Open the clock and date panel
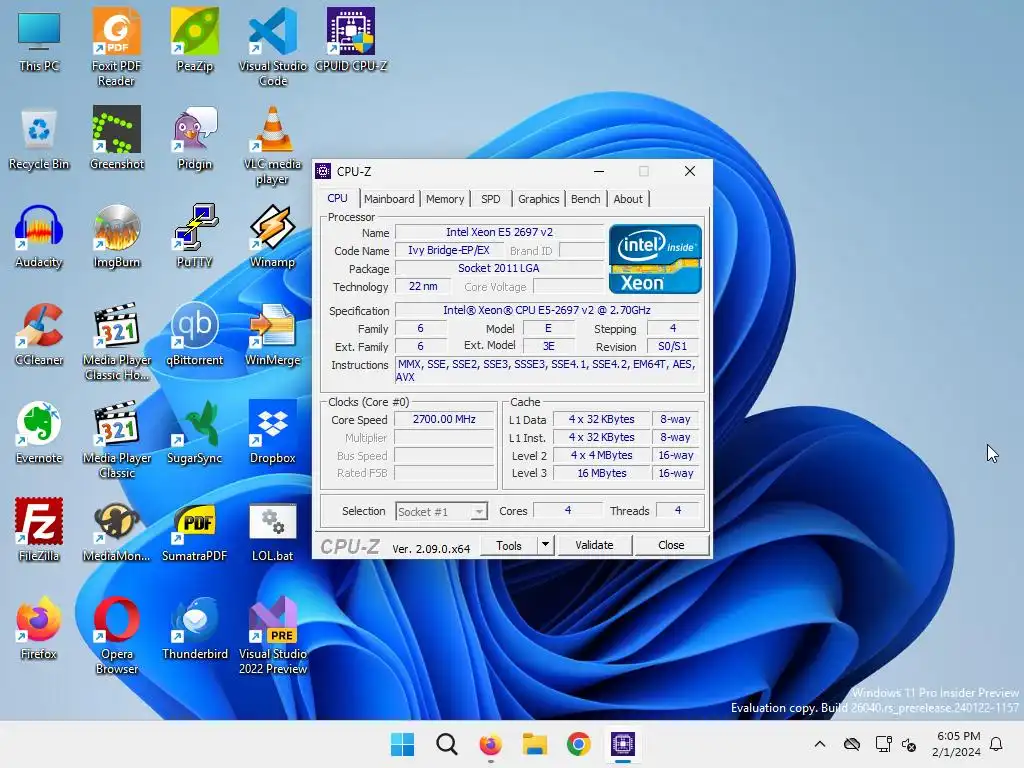This screenshot has width=1024, height=768. coord(957,744)
